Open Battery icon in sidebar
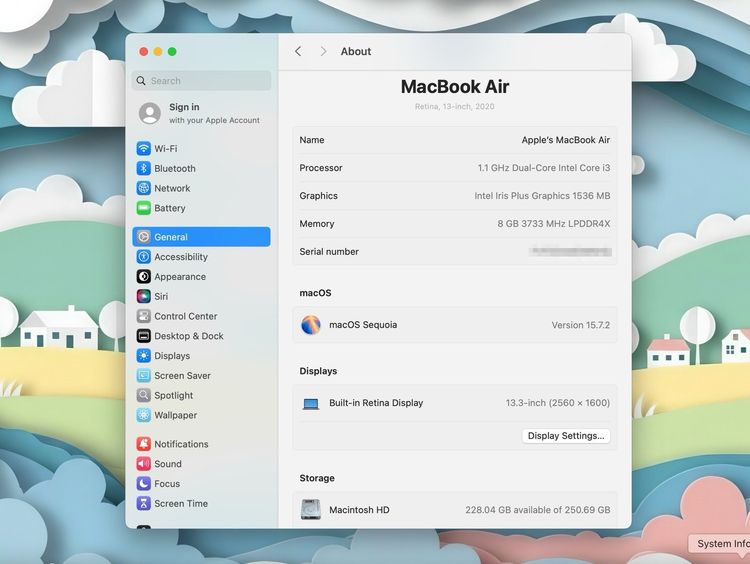This screenshot has height=564, width=750. pos(143,208)
